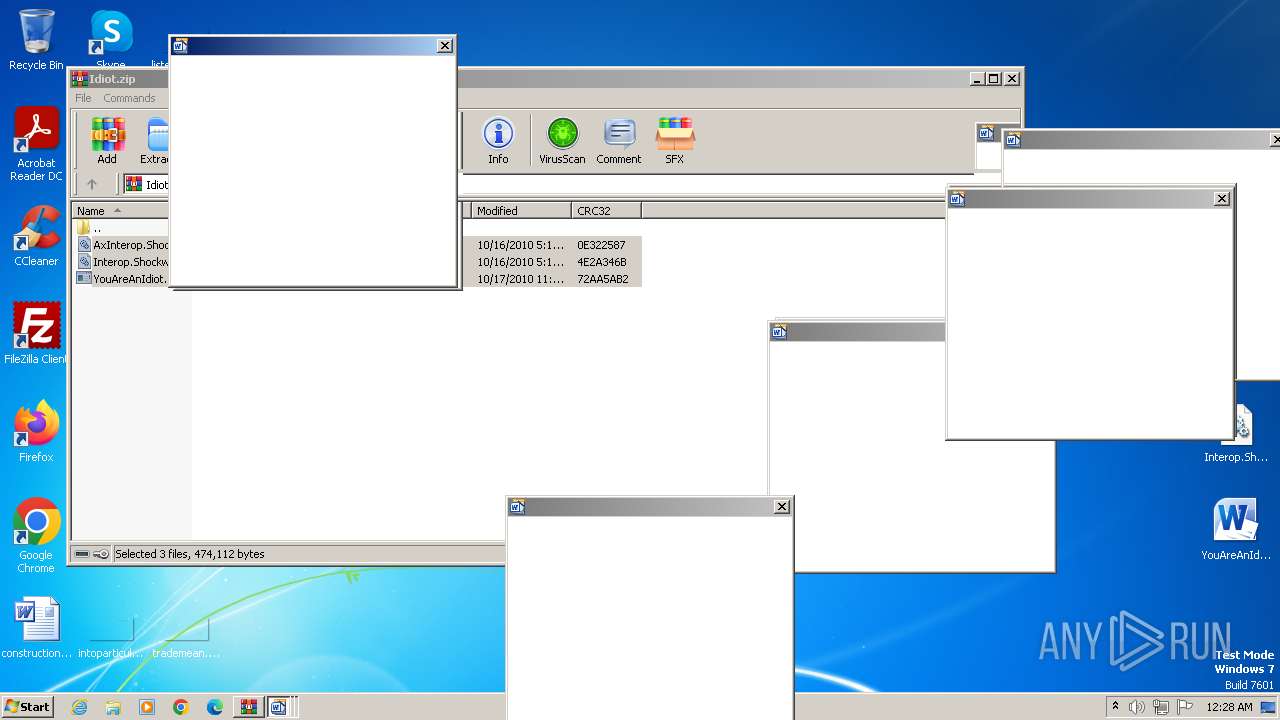Click CRC32 value 4E2A346B
The width and height of the screenshot is (1280, 720).
coord(601,262)
